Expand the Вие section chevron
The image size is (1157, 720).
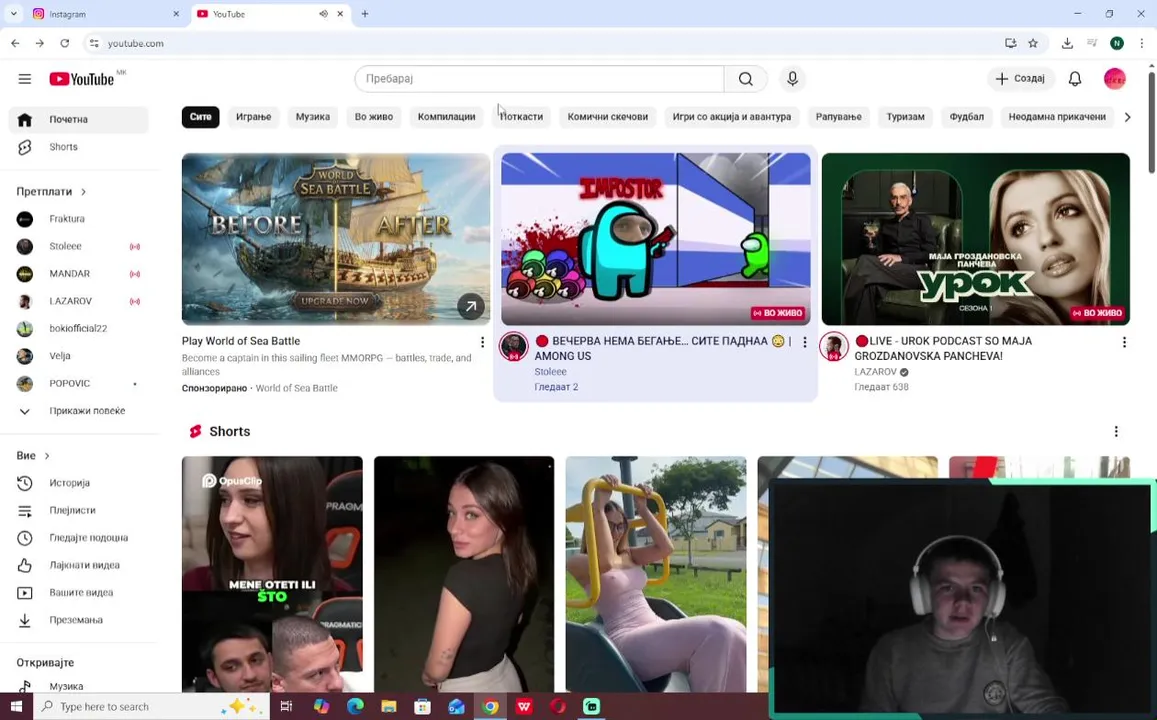pyautogui.click(x=46, y=456)
